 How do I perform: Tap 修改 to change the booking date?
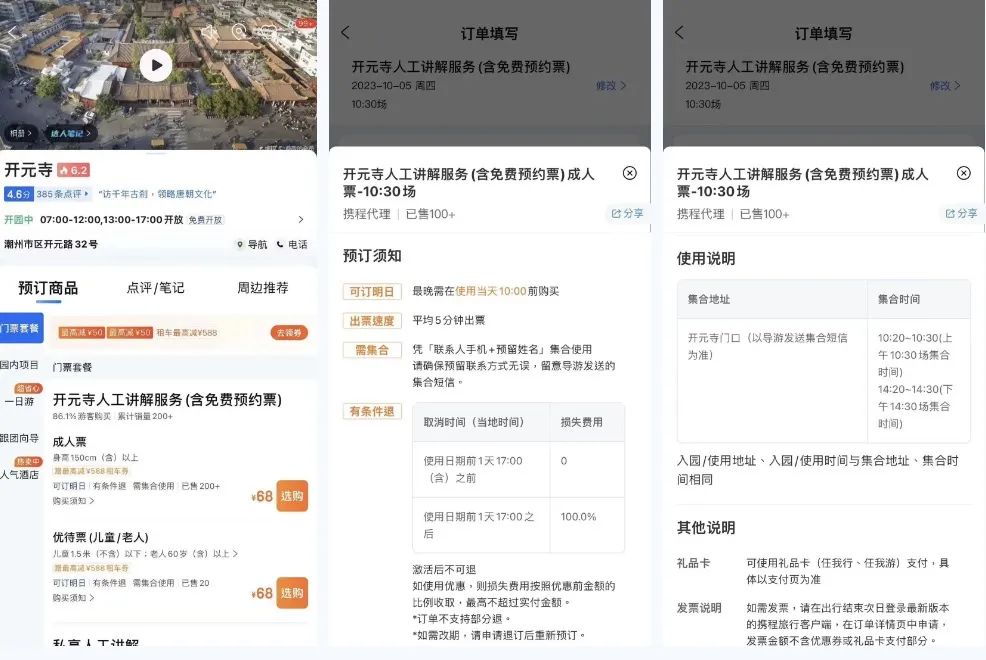[609, 86]
